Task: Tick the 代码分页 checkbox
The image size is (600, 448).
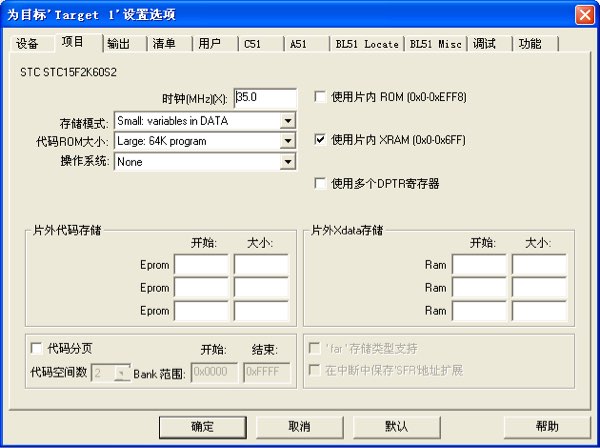Action: tap(36, 348)
